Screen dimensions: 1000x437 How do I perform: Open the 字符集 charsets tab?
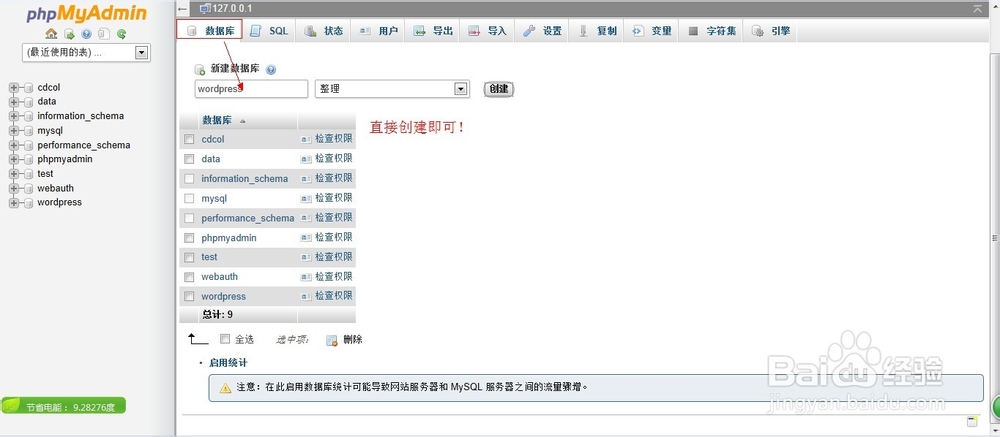point(712,31)
